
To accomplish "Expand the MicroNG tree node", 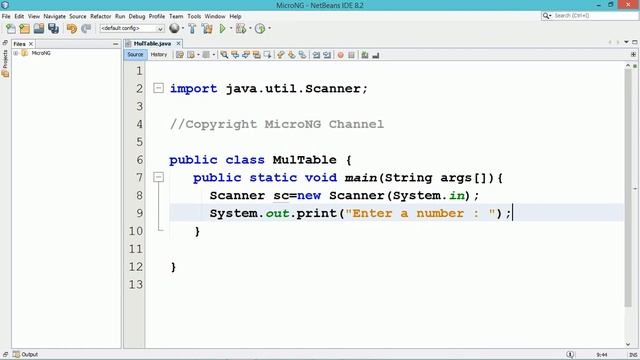I will [16, 53].
